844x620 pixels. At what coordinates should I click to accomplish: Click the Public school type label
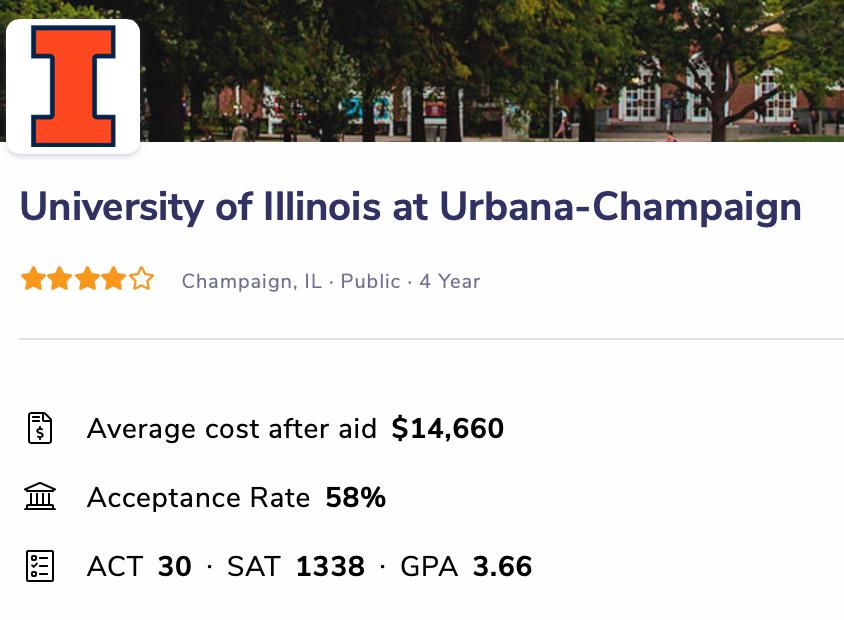[370, 281]
